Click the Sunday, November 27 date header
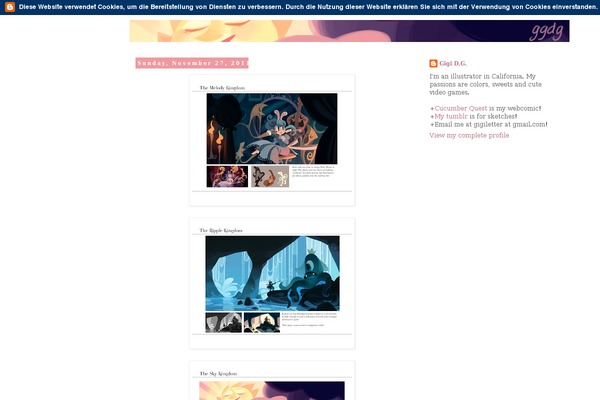This screenshot has height=400, width=600. click(x=192, y=63)
